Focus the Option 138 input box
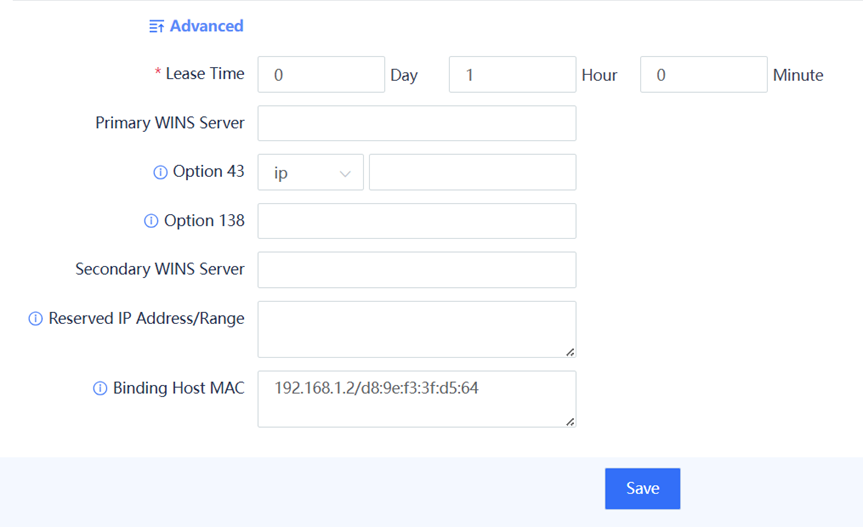Image resolution: width=863 pixels, height=527 pixels. [416, 221]
